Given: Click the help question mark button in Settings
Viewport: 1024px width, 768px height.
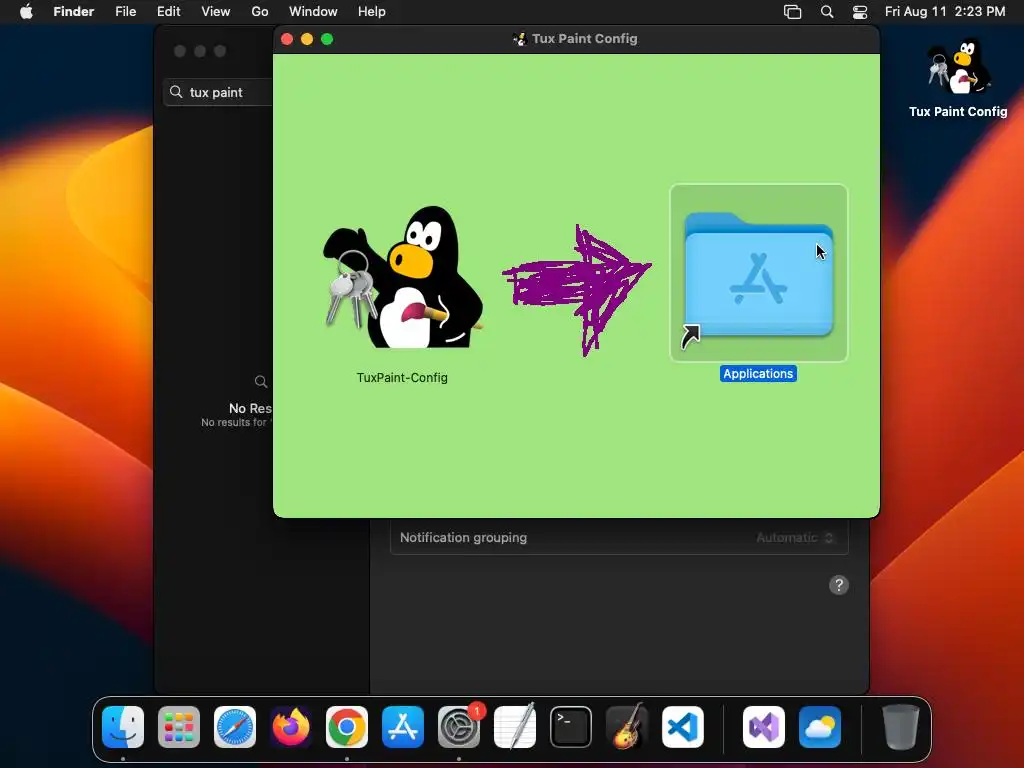Looking at the screenshot, I should click(x=839, y=585).
